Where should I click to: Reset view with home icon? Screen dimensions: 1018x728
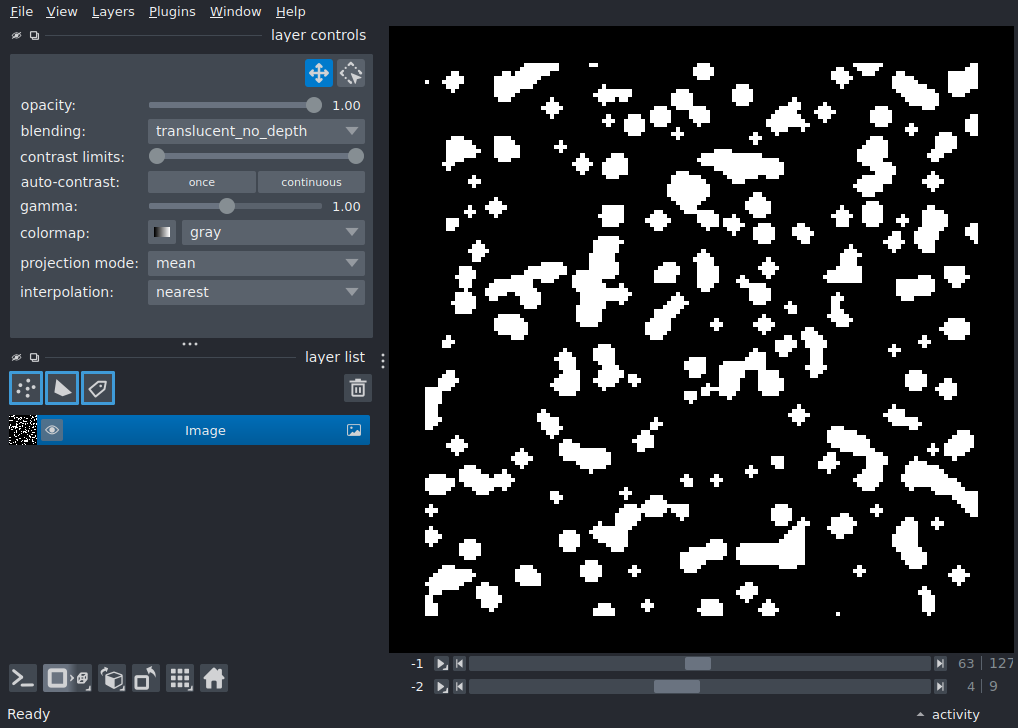click(x=214, y=679)
